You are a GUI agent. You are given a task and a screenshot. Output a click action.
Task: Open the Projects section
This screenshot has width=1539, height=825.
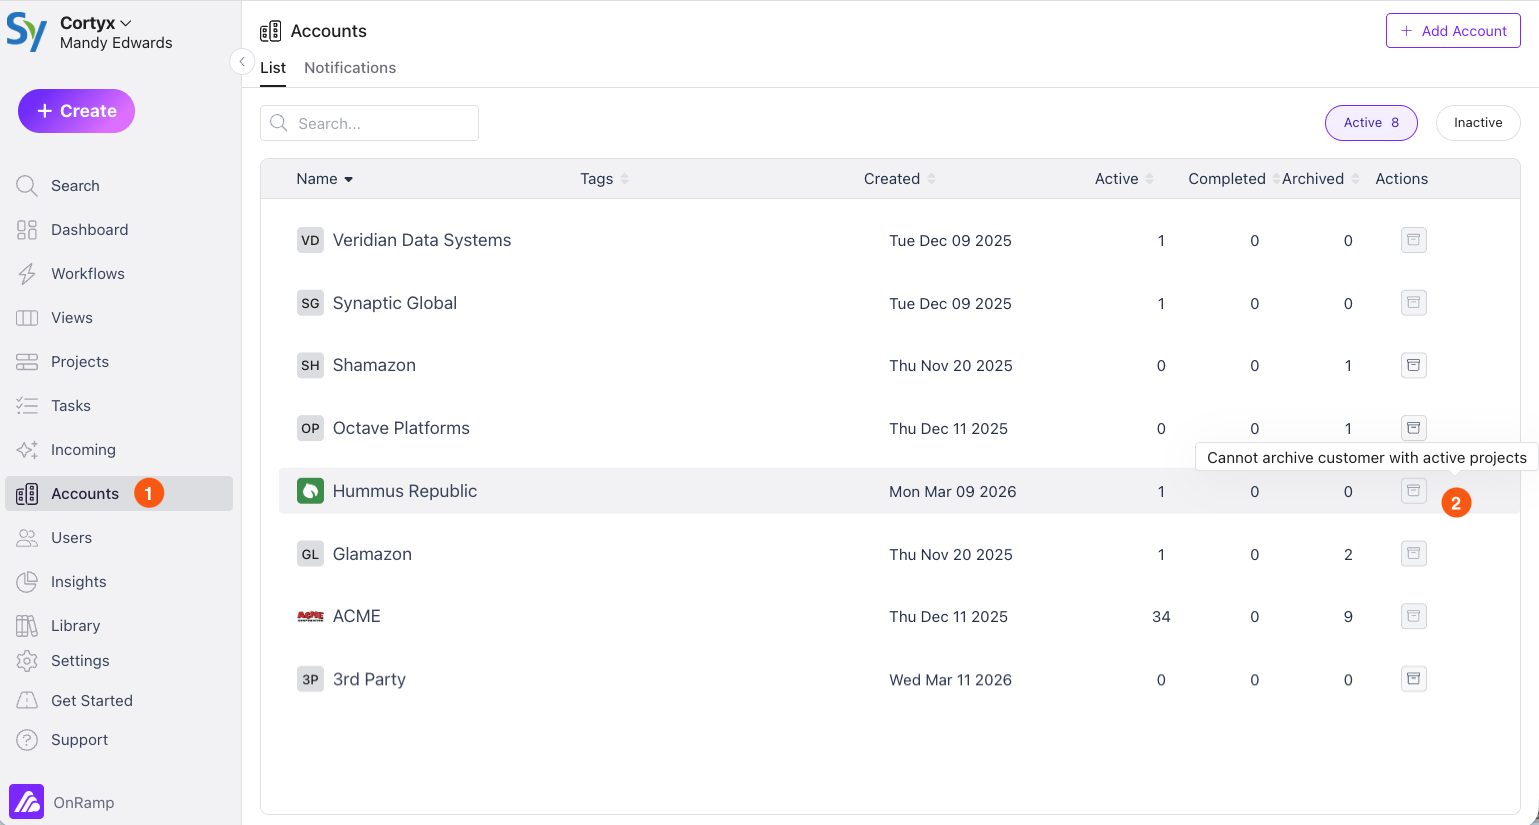click(80, 361)
